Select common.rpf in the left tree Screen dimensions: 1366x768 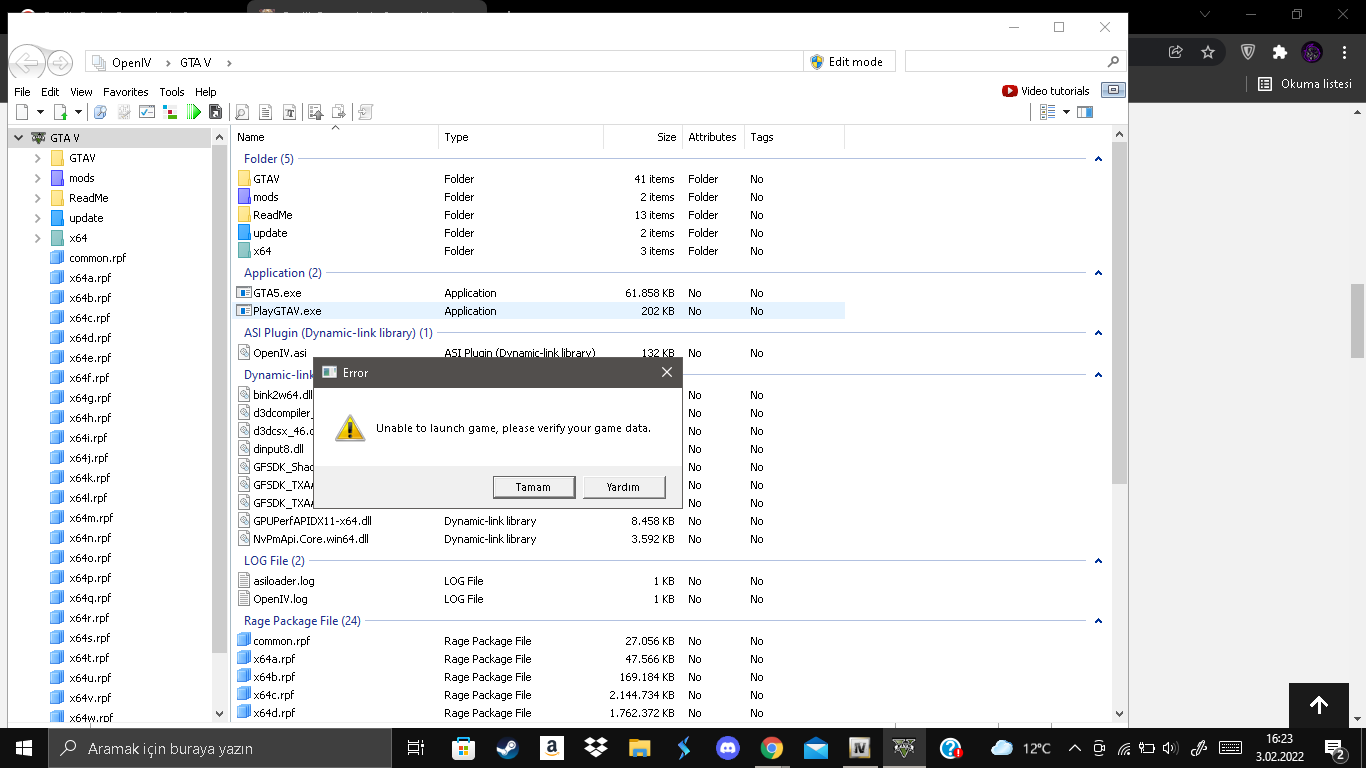(97, 258)
